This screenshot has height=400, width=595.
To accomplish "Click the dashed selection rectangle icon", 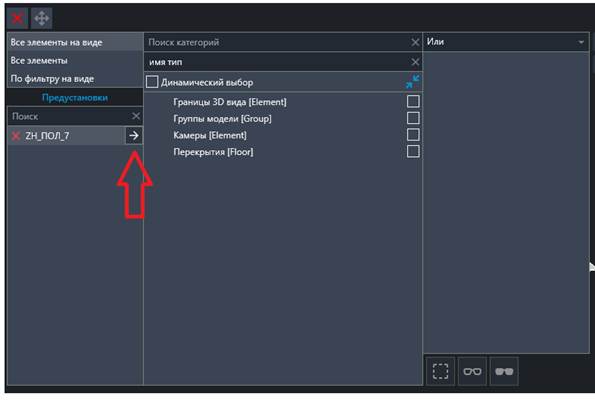I will tap(440, 371).
